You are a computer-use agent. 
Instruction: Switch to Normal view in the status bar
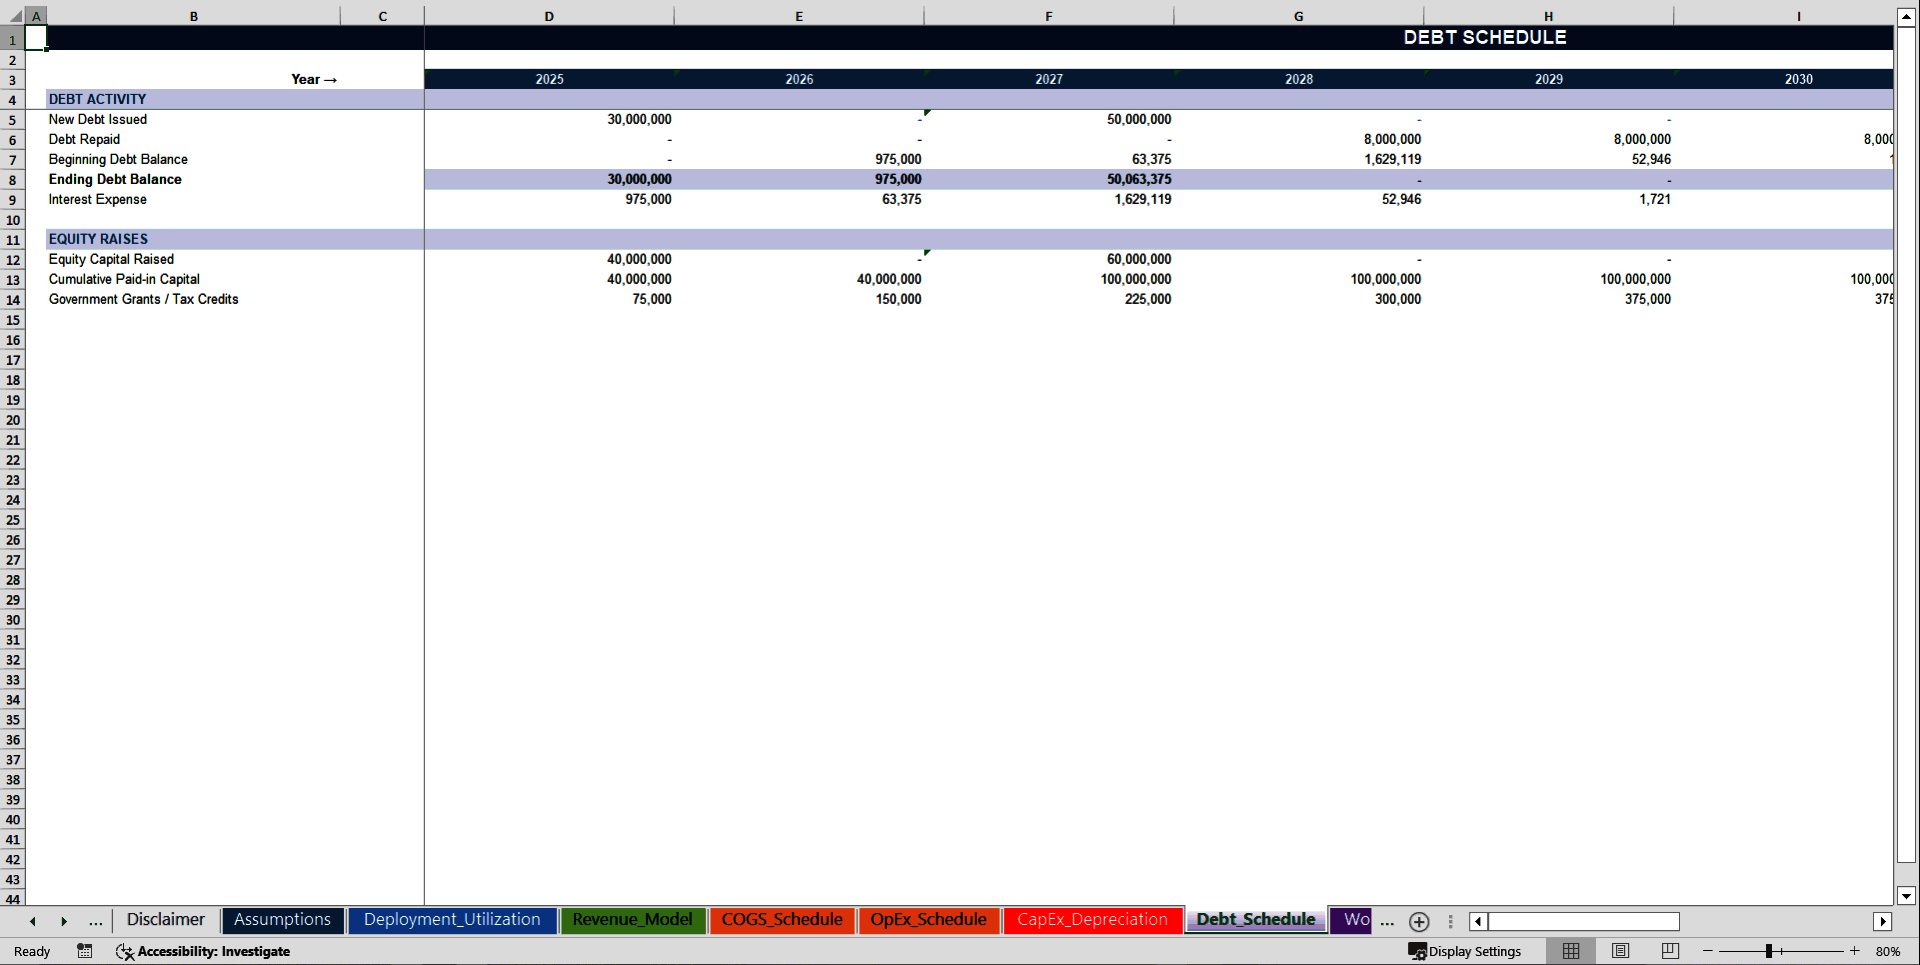click(1570, 951)
